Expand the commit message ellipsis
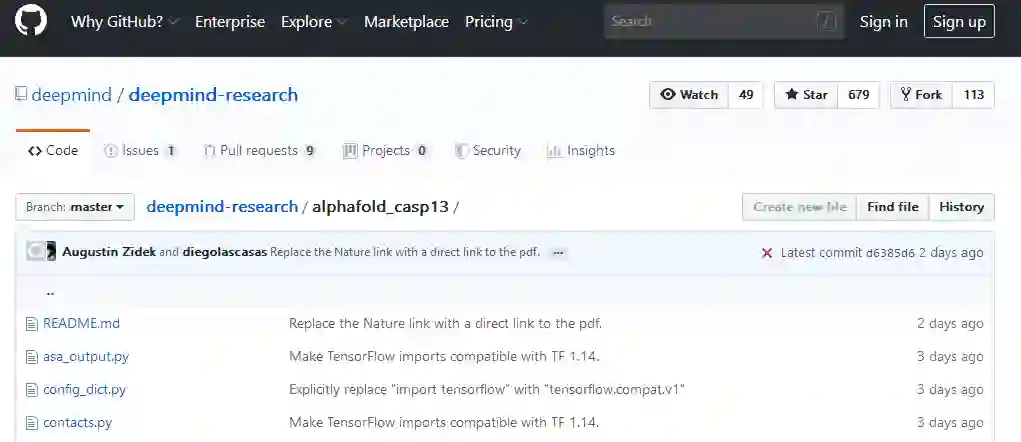 pyautogui.click(x=558, y=253)
